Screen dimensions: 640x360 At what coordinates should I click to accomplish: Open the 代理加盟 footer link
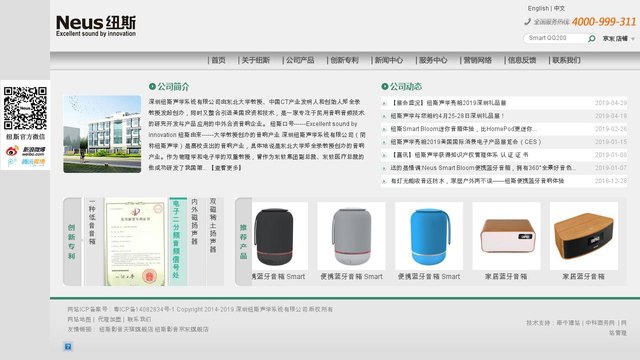click(x=109, y=319)
